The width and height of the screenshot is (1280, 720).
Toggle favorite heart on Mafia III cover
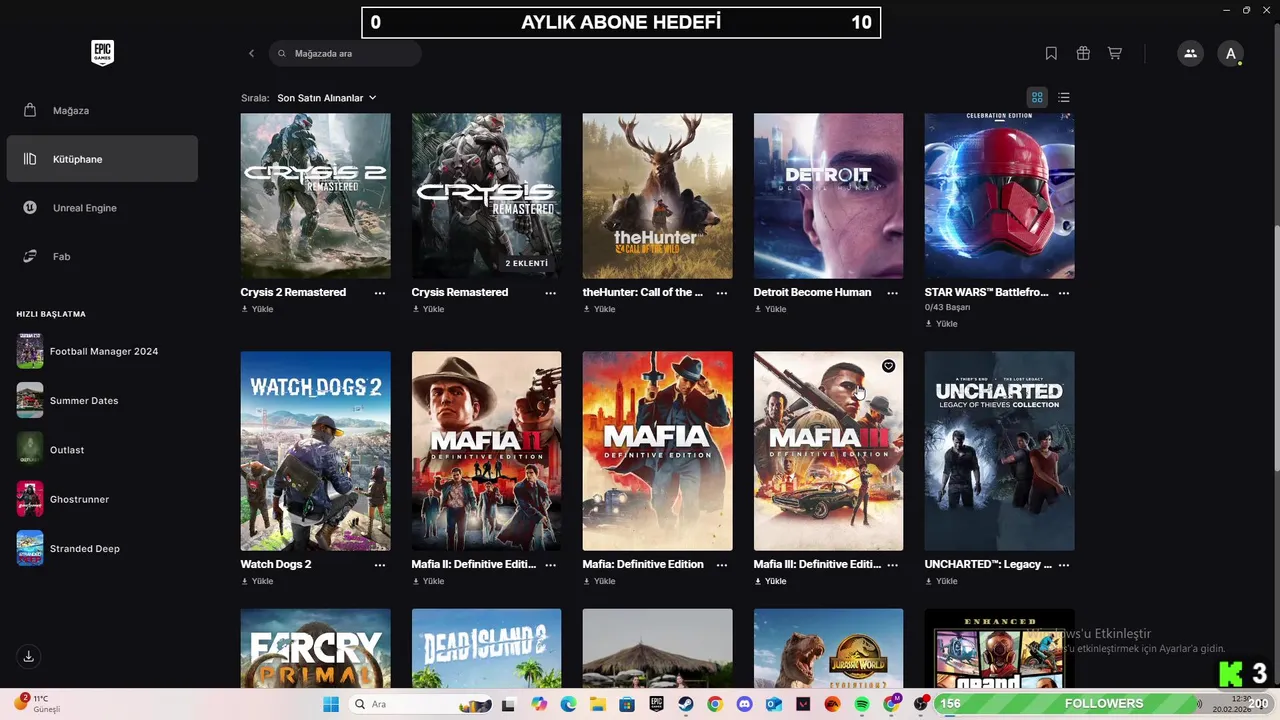click(888, 366)
